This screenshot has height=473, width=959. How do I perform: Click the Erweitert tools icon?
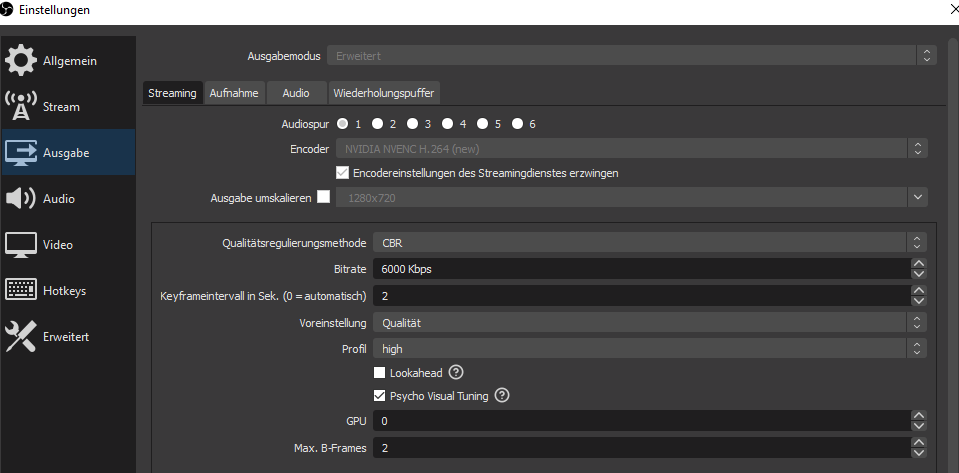21,337
